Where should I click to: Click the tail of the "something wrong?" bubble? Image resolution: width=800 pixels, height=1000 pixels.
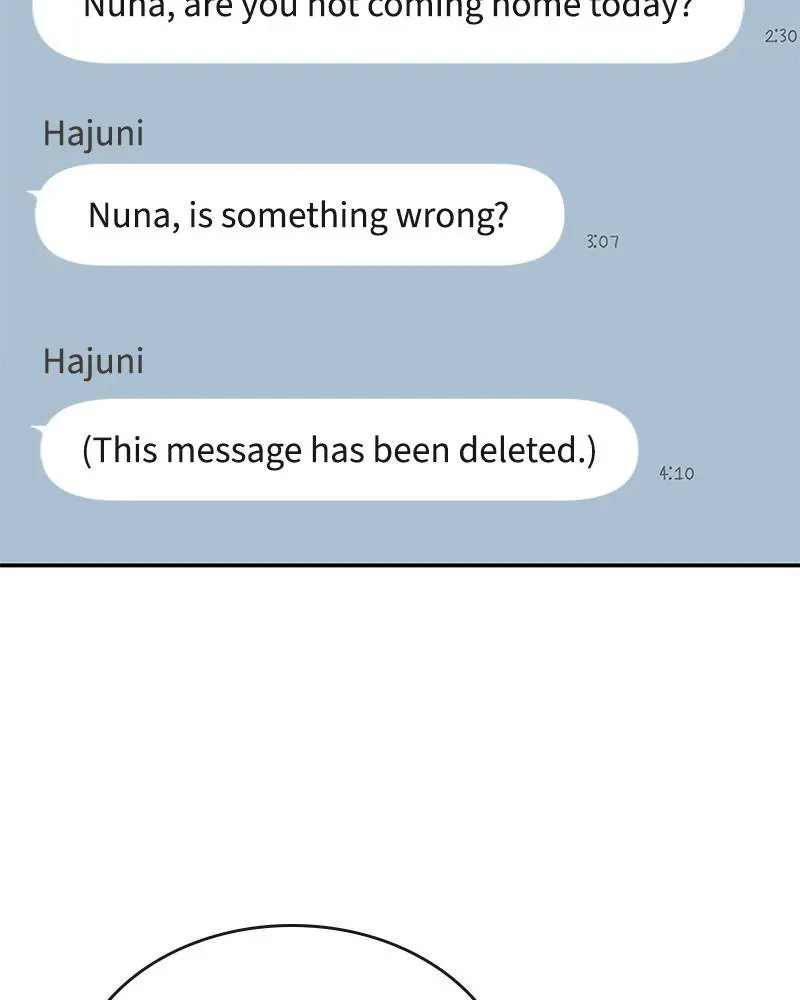coord(33,194)
